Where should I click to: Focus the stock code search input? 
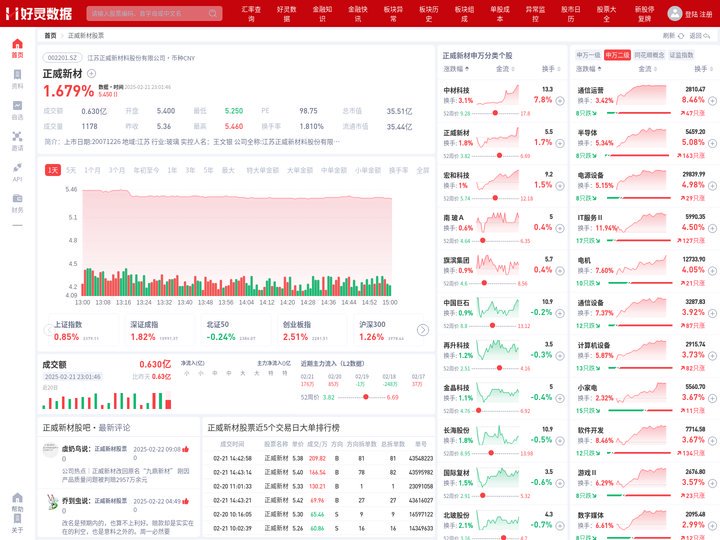pyautogui.click(x=147, y=13)
